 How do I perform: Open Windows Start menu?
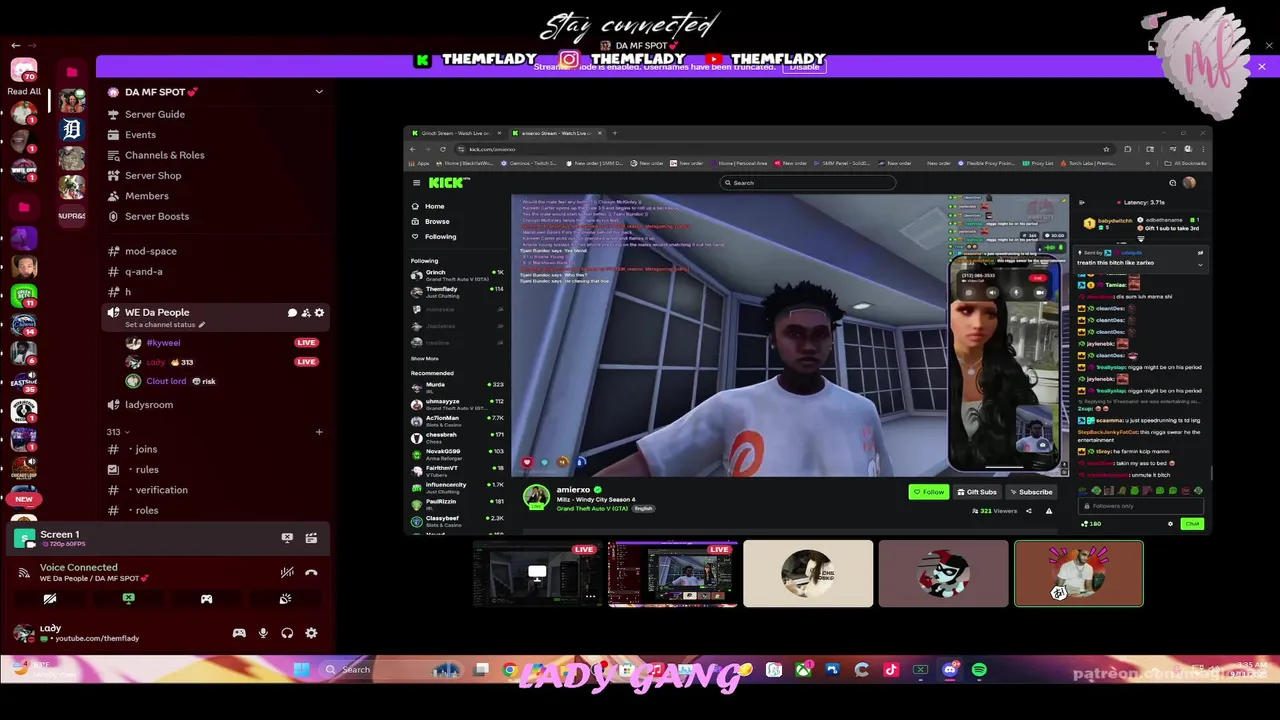[x=301, y=669]
